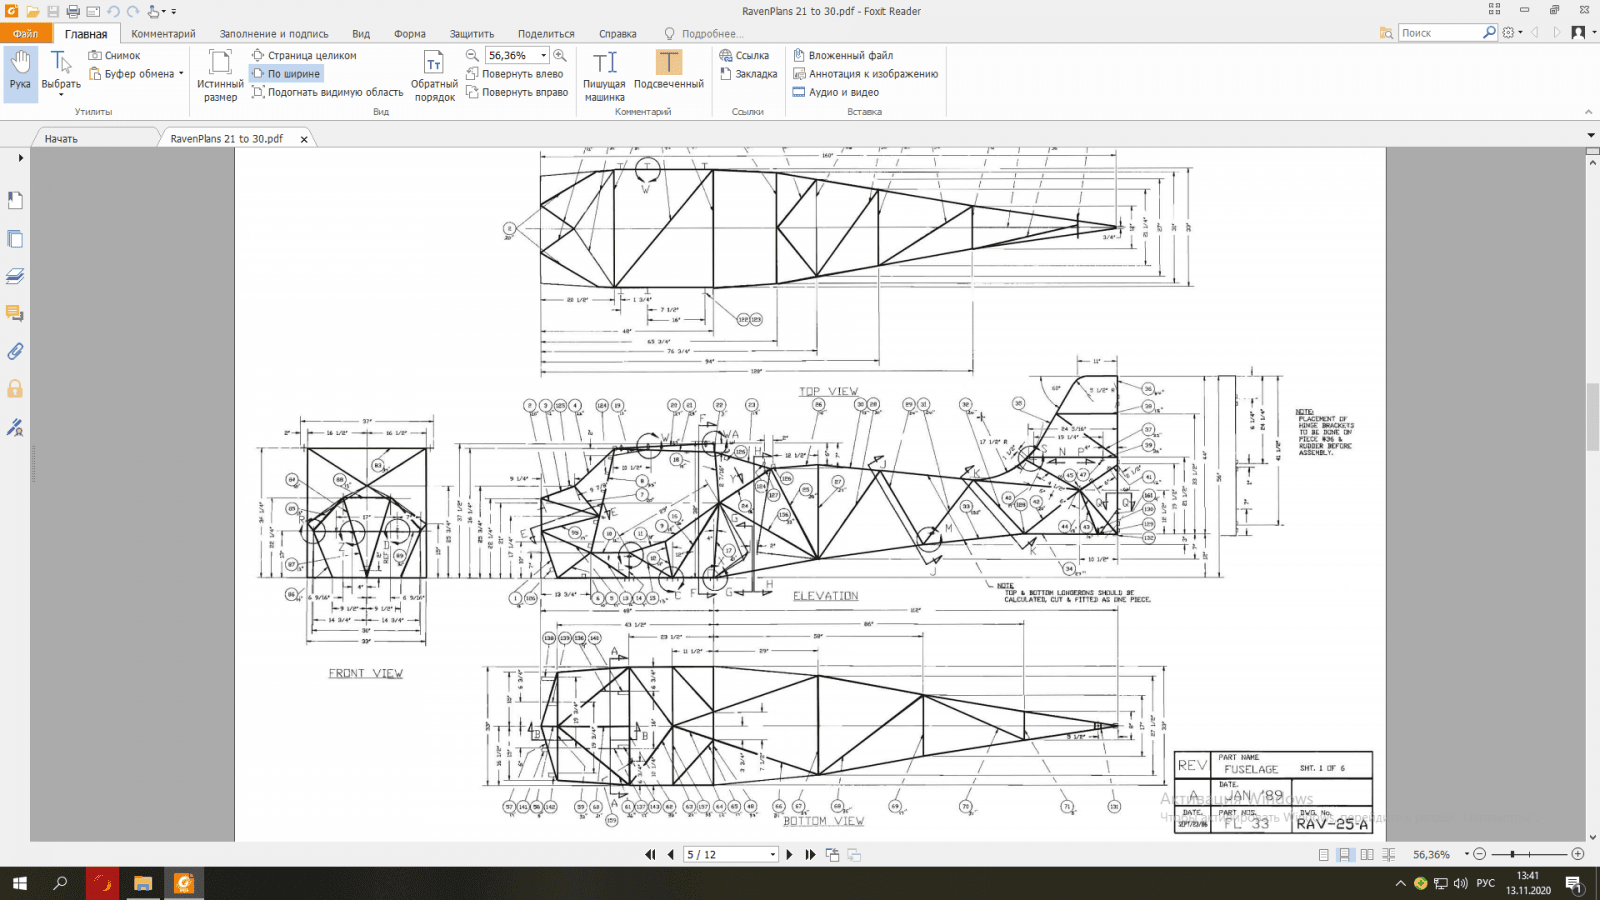1600x900 pixels.
Task: Expand the page number dropdown 5 / 12
Action: point(772,855)
